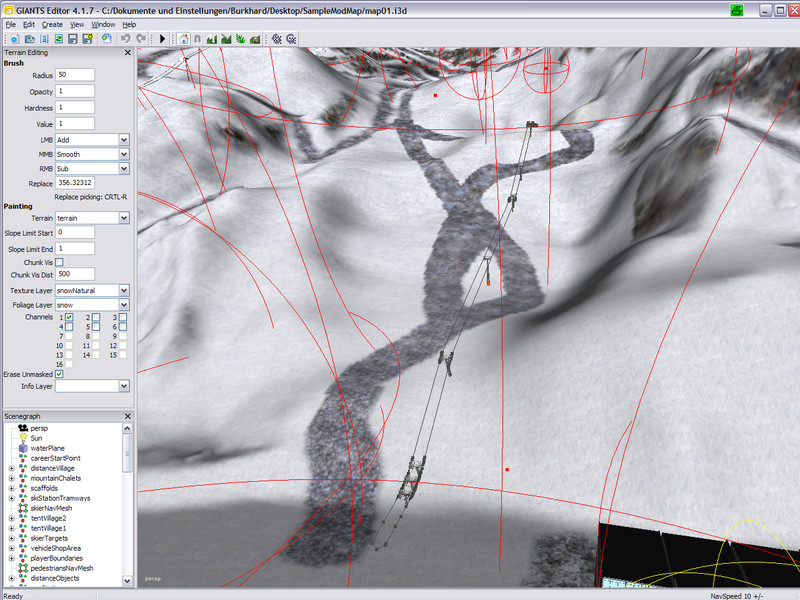Open the Edit menu
Screen dimensions: 800x600
click(x=29, y=24)
